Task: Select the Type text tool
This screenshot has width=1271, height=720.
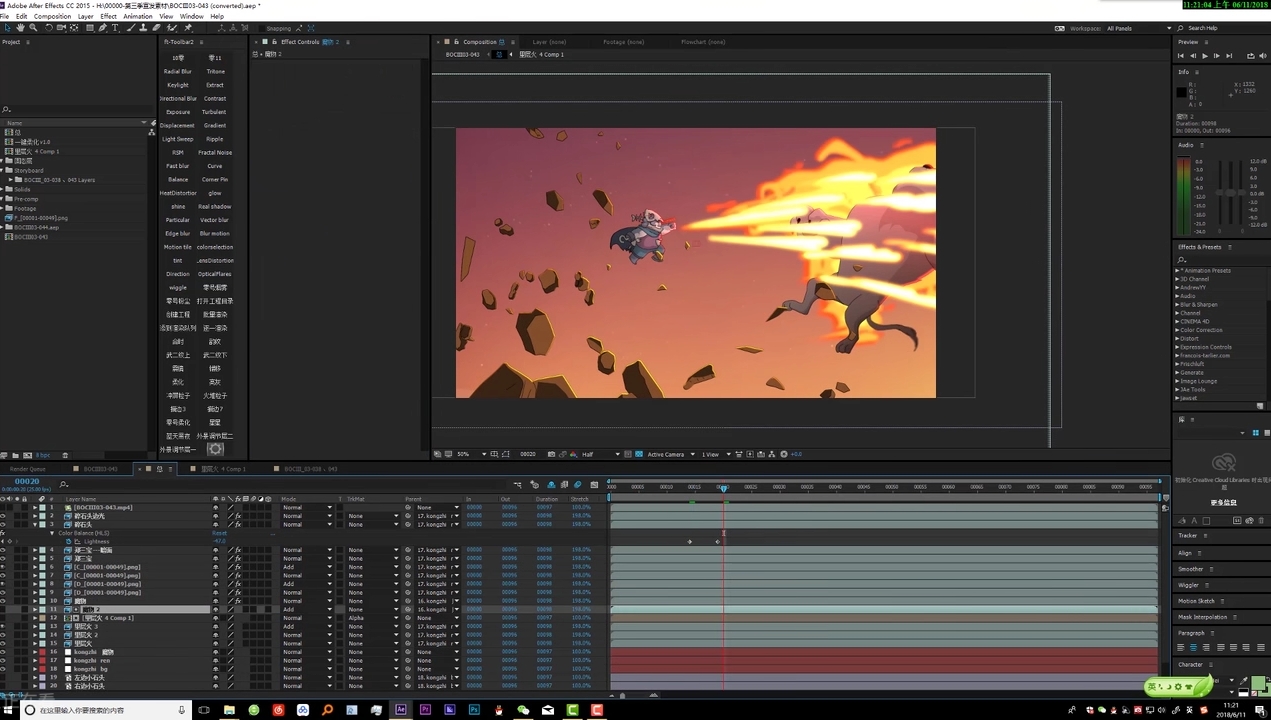Action: point(115,28)
